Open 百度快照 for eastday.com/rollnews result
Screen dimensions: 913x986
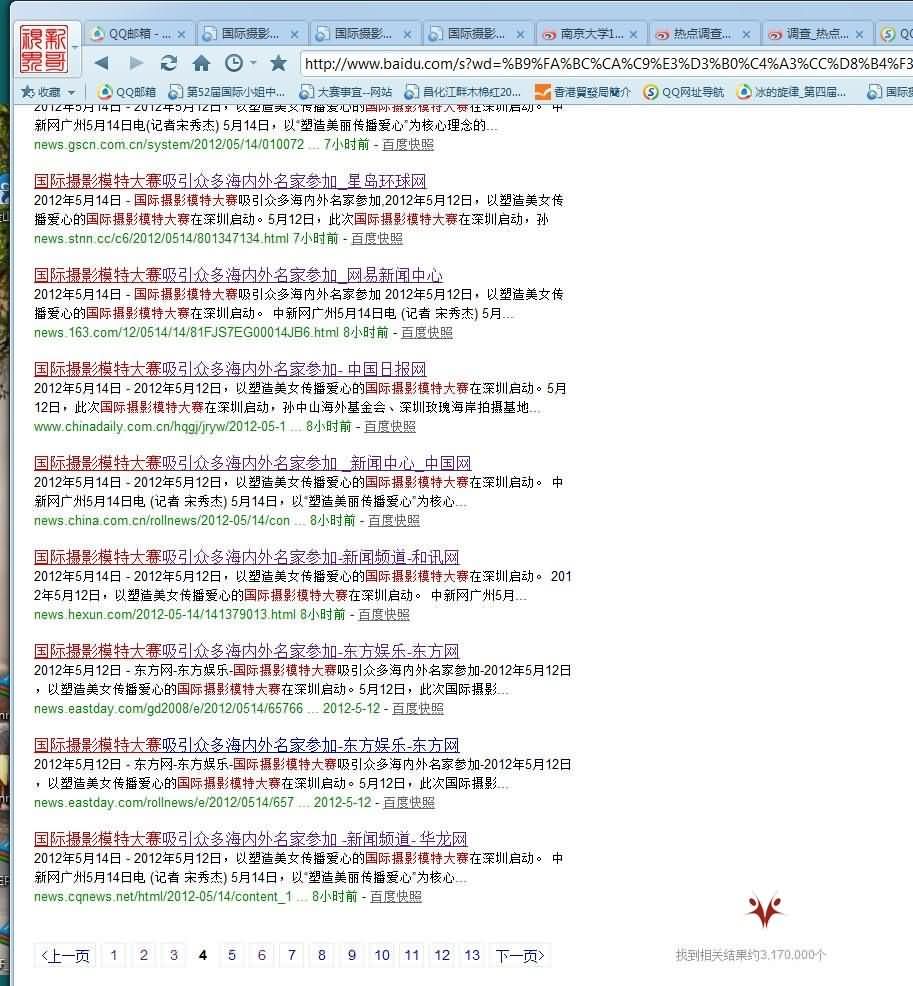[x=409, y=802]
